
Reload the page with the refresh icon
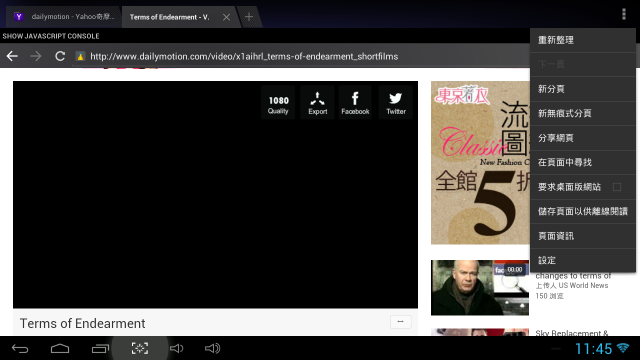tap(60, 56)
